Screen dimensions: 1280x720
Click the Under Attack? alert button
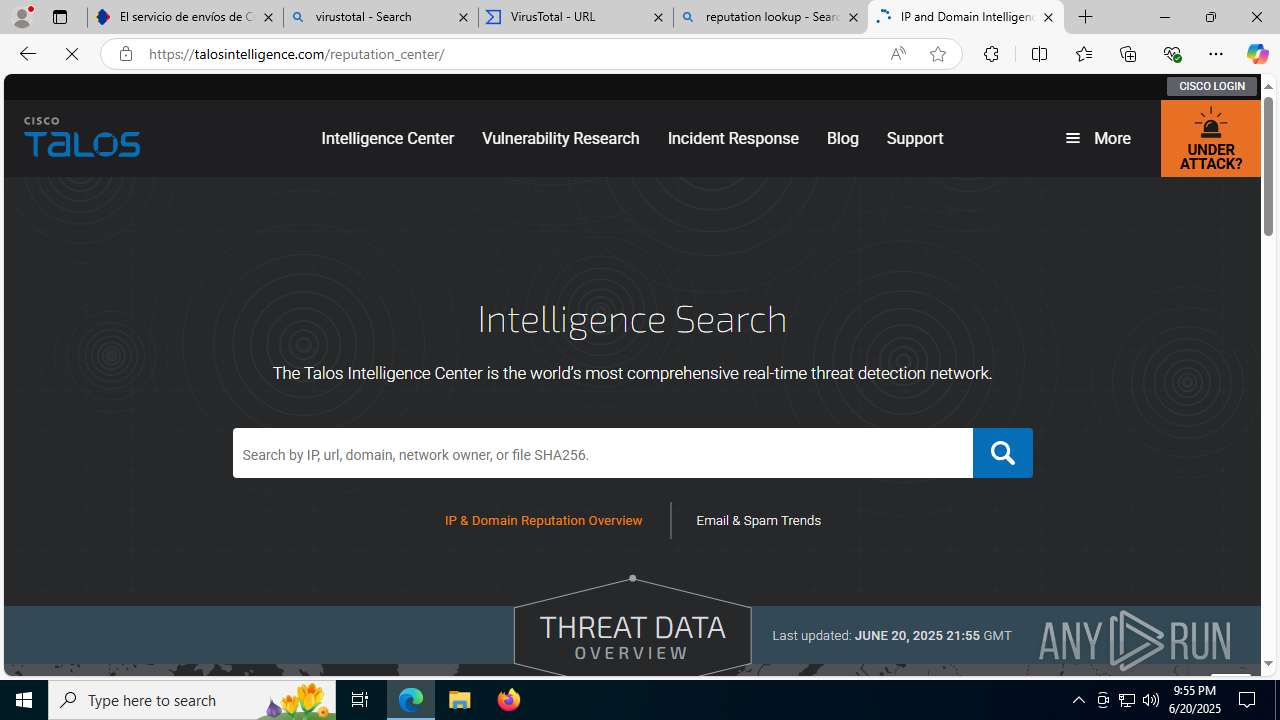click(1210, 139)
